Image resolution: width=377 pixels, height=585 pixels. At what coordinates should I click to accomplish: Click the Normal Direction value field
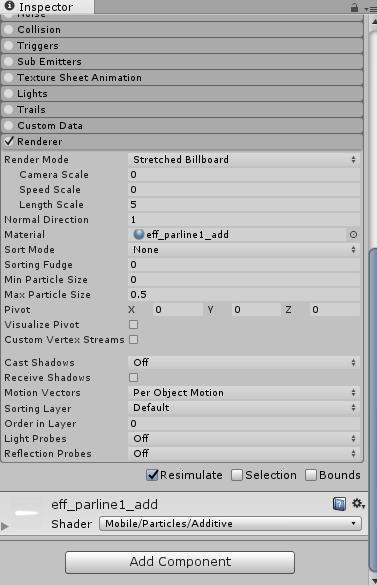244,219
